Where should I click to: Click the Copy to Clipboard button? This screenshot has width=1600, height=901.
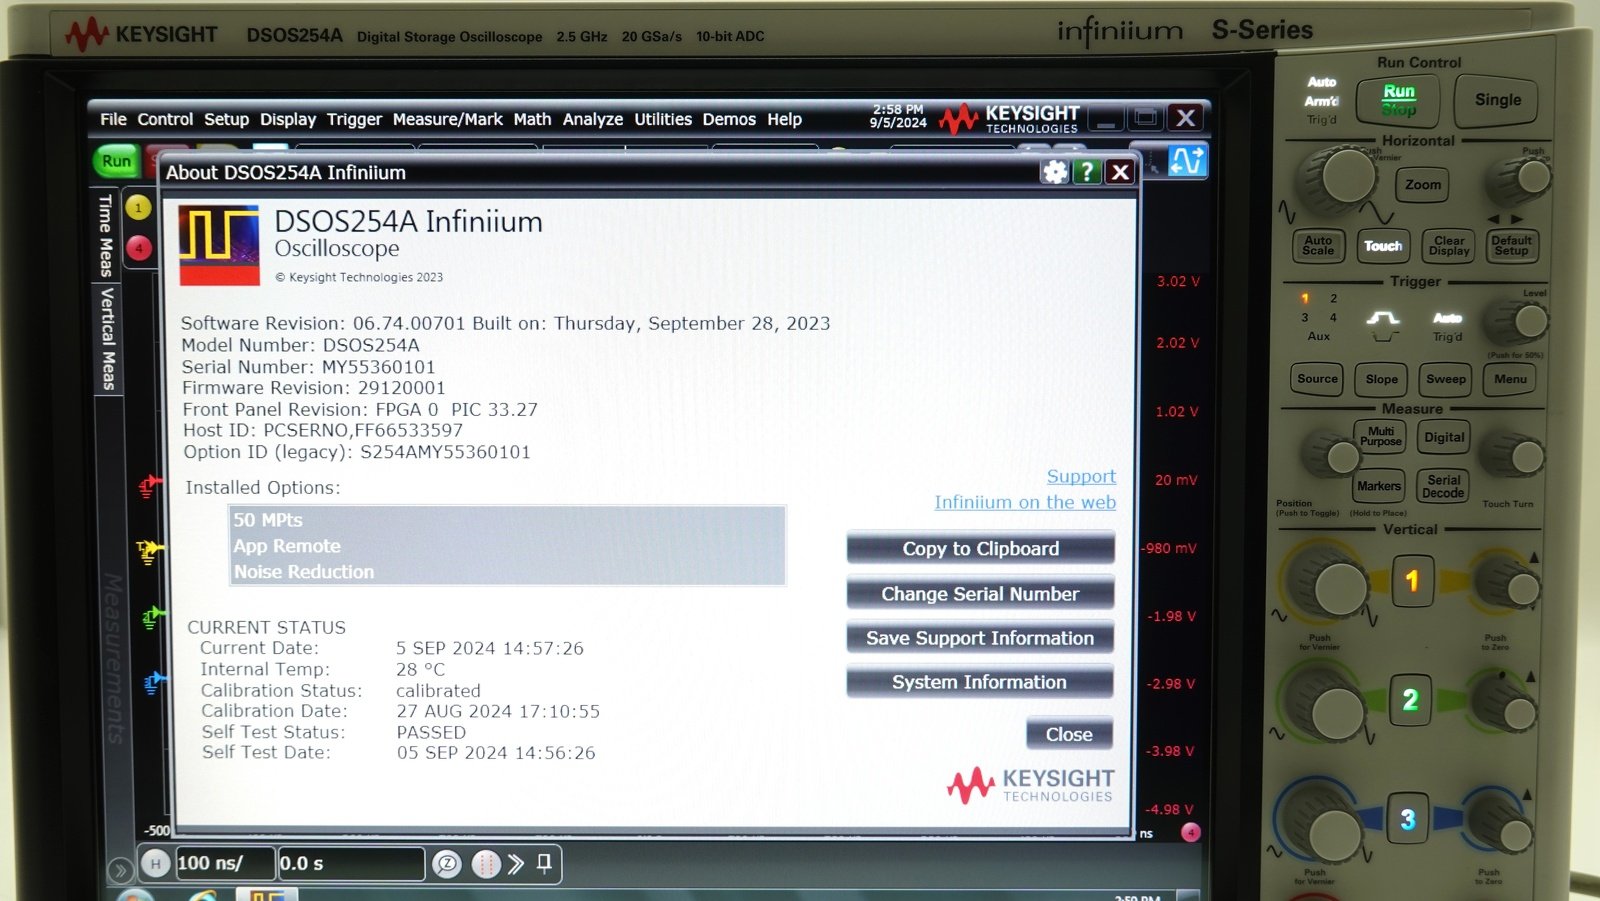tap(980, 548)
